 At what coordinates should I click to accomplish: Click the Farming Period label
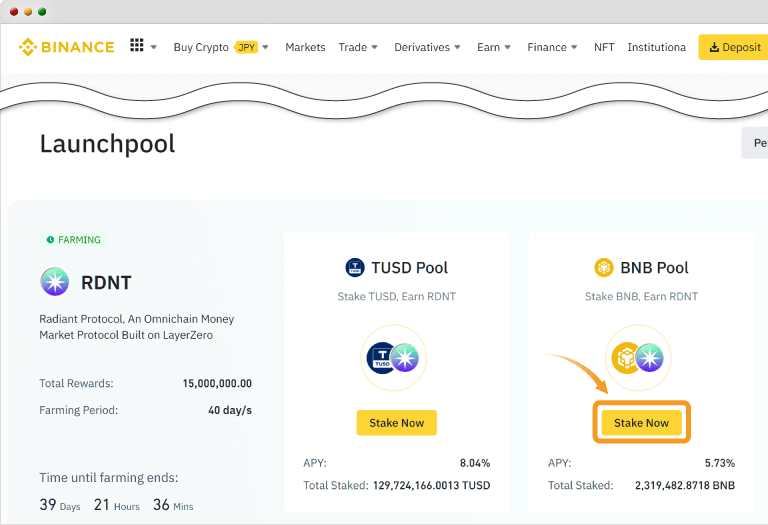point(78,410)
